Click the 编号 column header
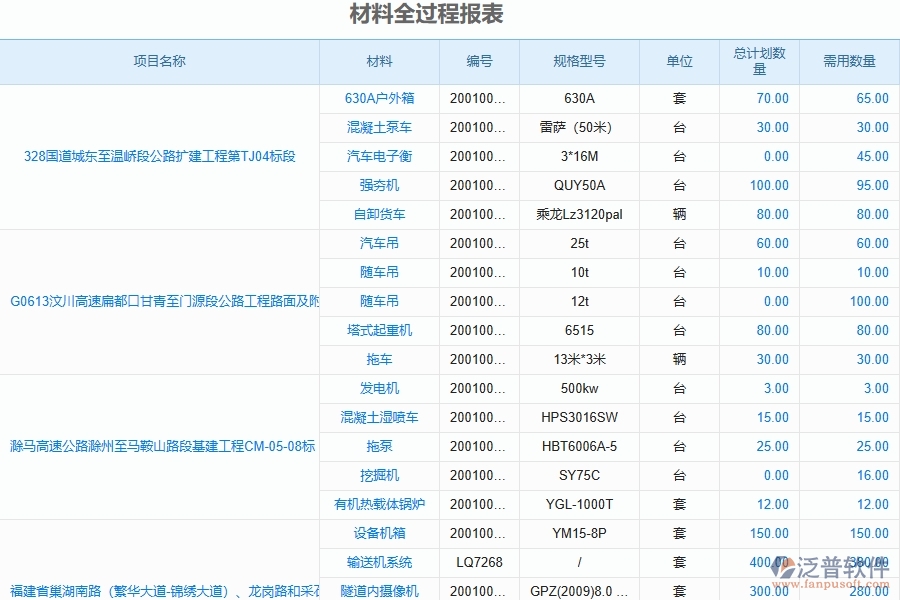Screen dimensions: 900x600 pos(478,61)
